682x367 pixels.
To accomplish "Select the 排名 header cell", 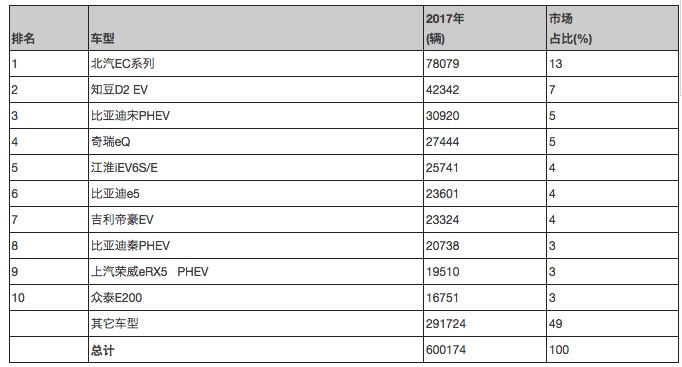I will (49, 28).
